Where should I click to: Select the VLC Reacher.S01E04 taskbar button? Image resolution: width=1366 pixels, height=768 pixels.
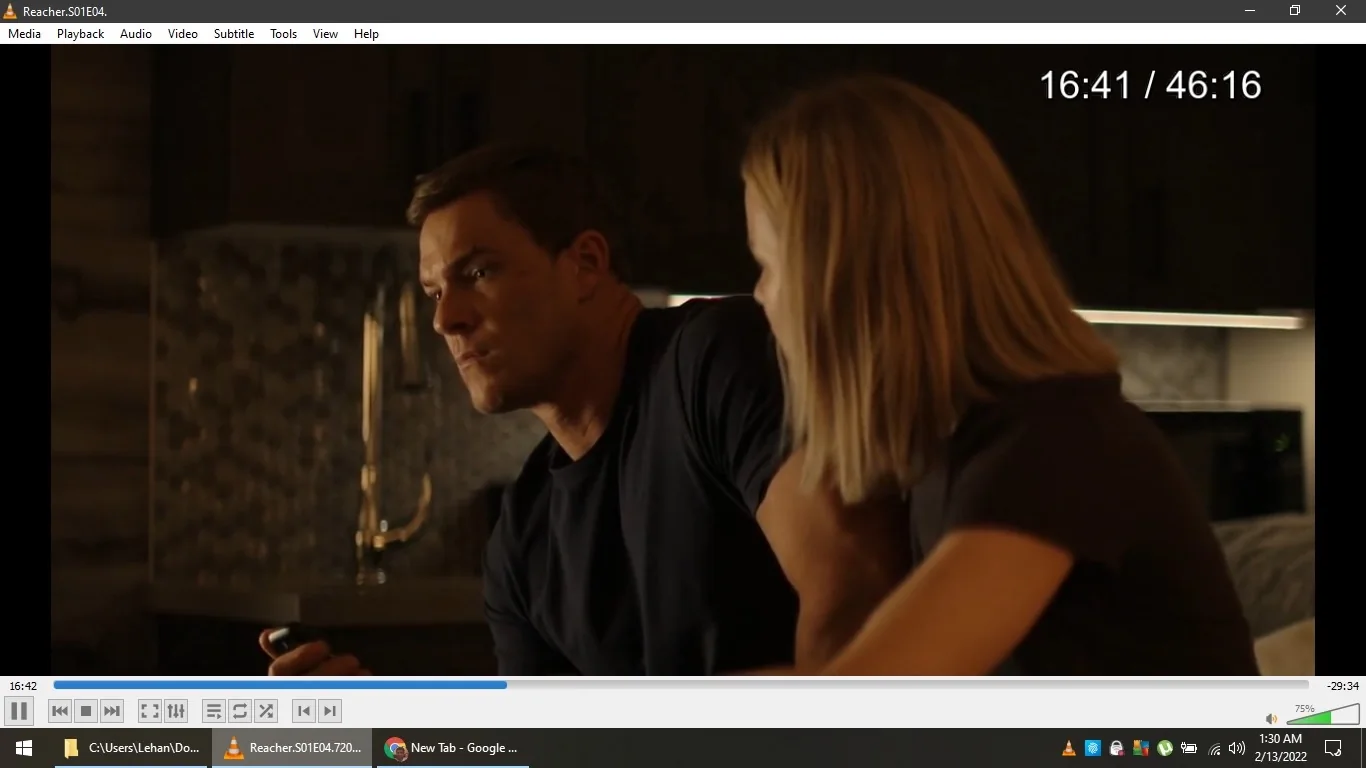coord(292,748)
